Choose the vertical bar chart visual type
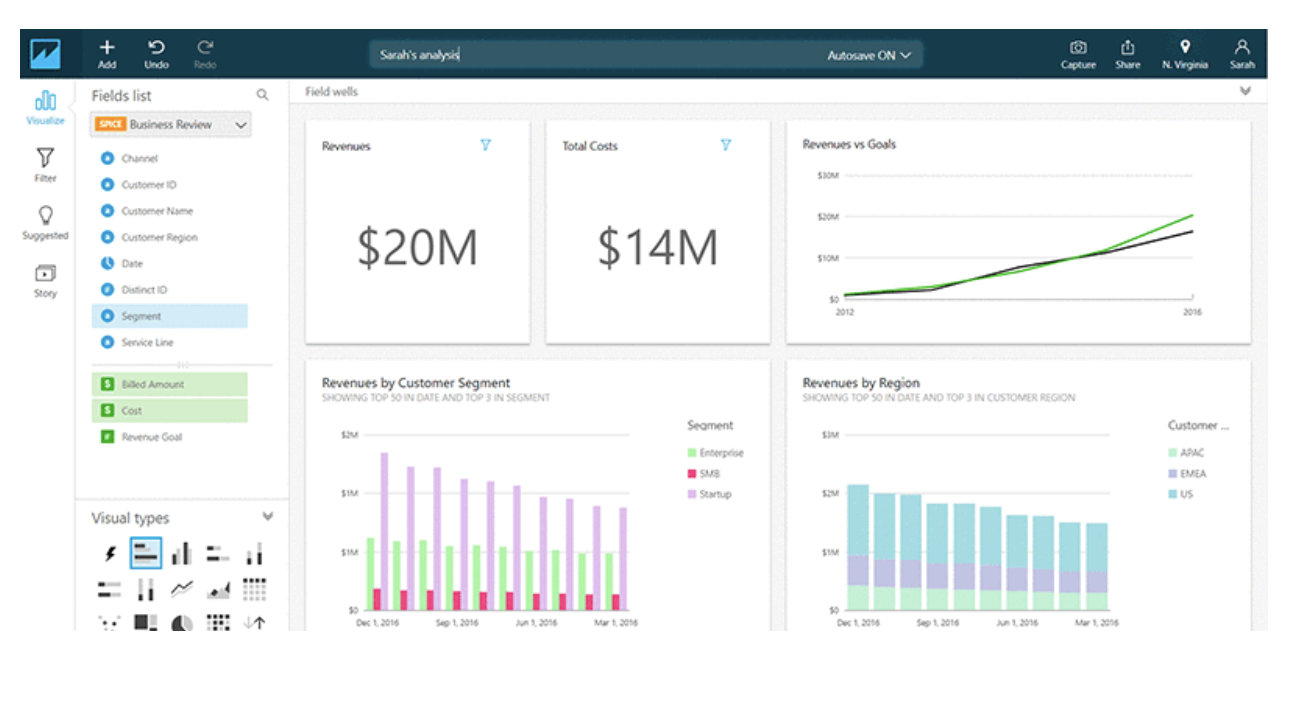This screenshot has width=1300, height=708. (181, 552)
